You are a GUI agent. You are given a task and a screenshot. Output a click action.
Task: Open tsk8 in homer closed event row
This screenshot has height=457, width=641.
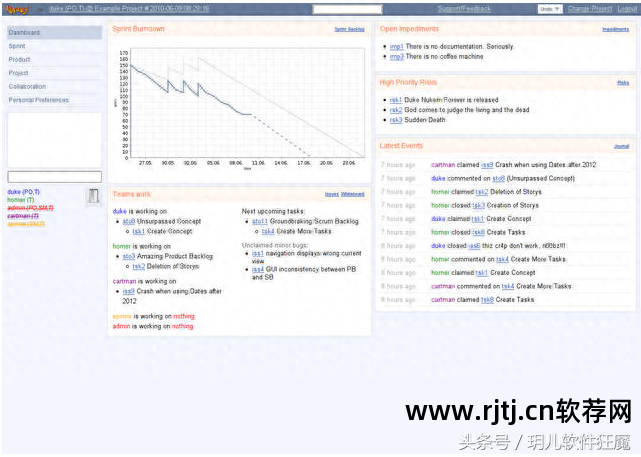point(479,233)
